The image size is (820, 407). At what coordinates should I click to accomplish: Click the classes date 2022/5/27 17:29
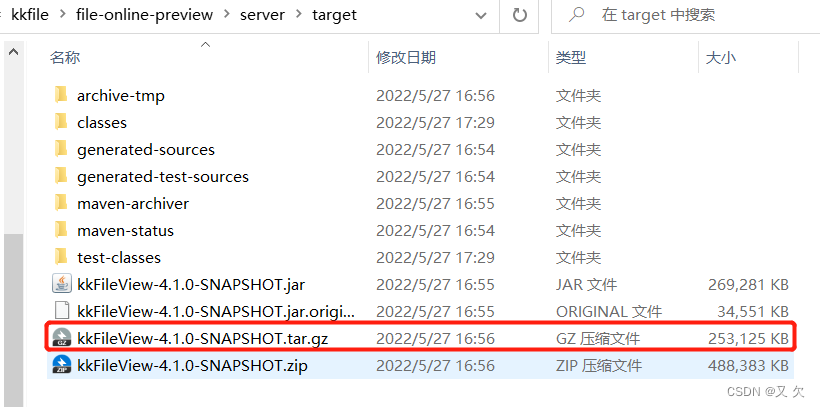pyautogui.click(x=435, y=122)
